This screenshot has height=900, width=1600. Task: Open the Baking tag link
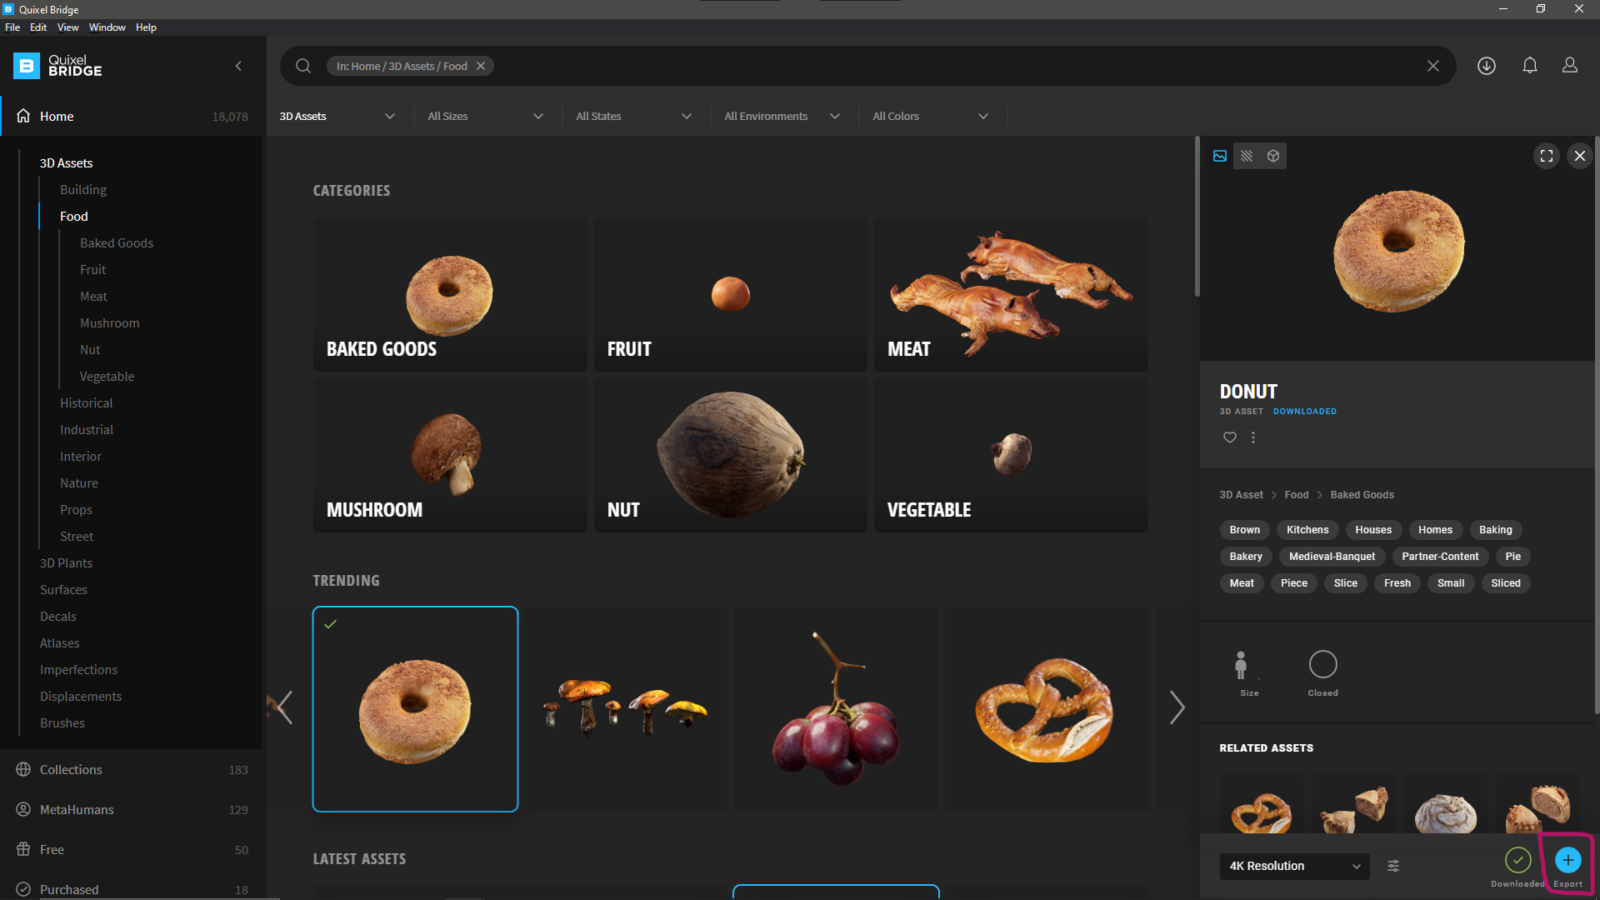point(1495,529)
